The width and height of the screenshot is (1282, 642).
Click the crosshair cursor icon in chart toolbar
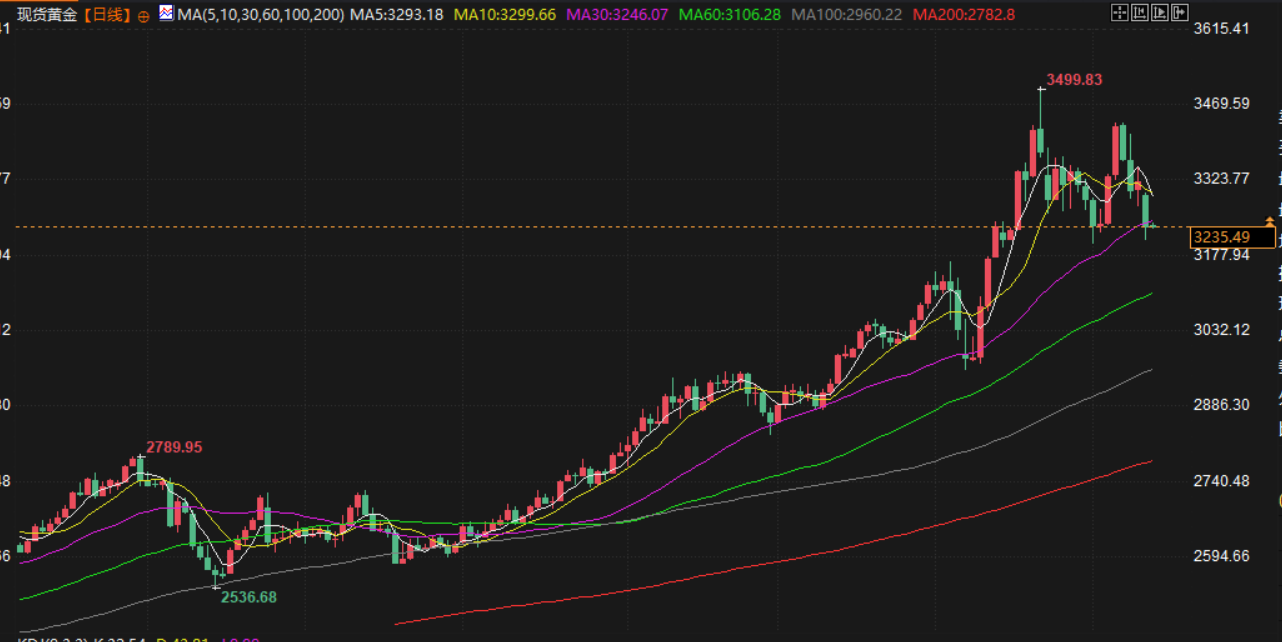[x=1120, y=12]
